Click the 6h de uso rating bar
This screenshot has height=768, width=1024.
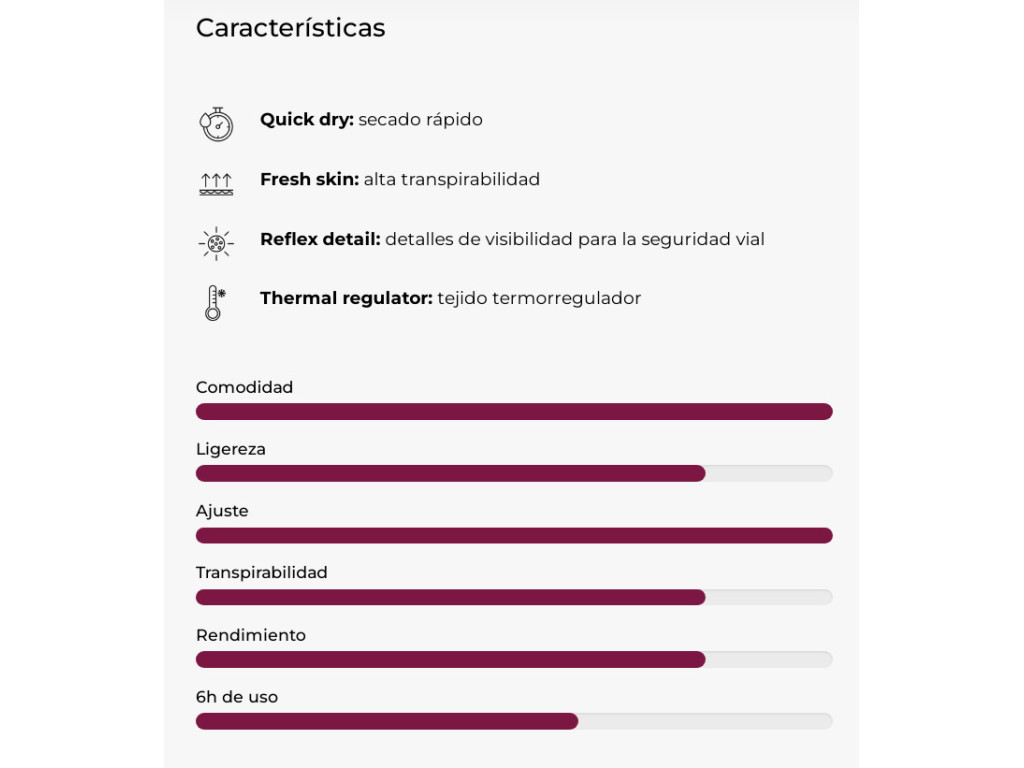tap(514, 721)
